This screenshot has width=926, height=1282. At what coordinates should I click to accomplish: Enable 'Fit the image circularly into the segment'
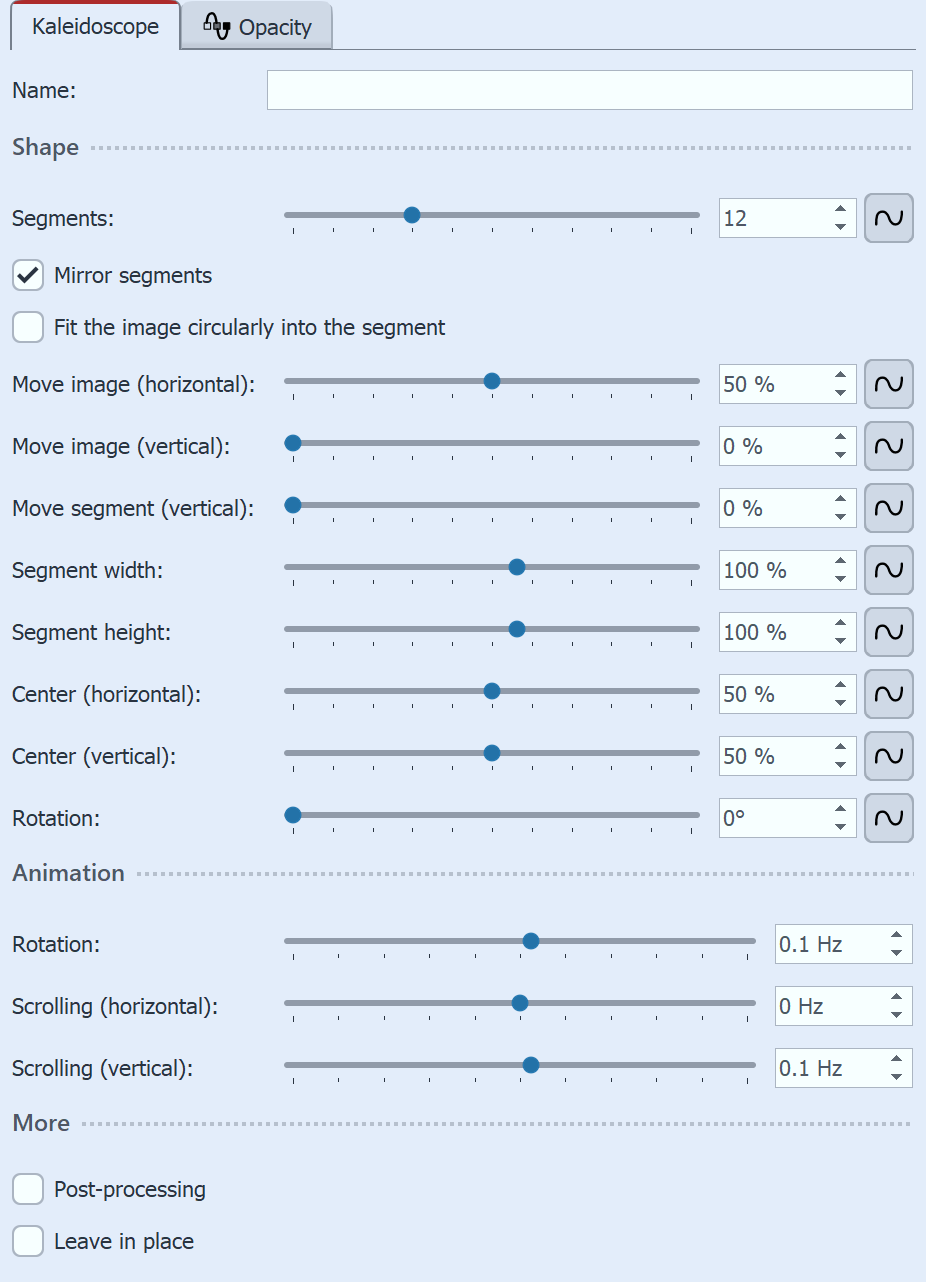pyautogui.click(x=27, y=327)
